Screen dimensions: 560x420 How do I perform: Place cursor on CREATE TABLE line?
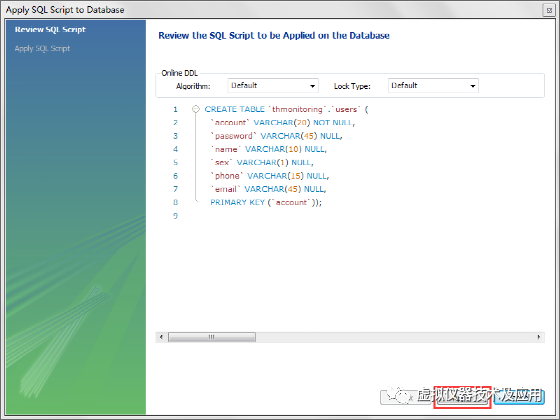(x=286, y=109)
